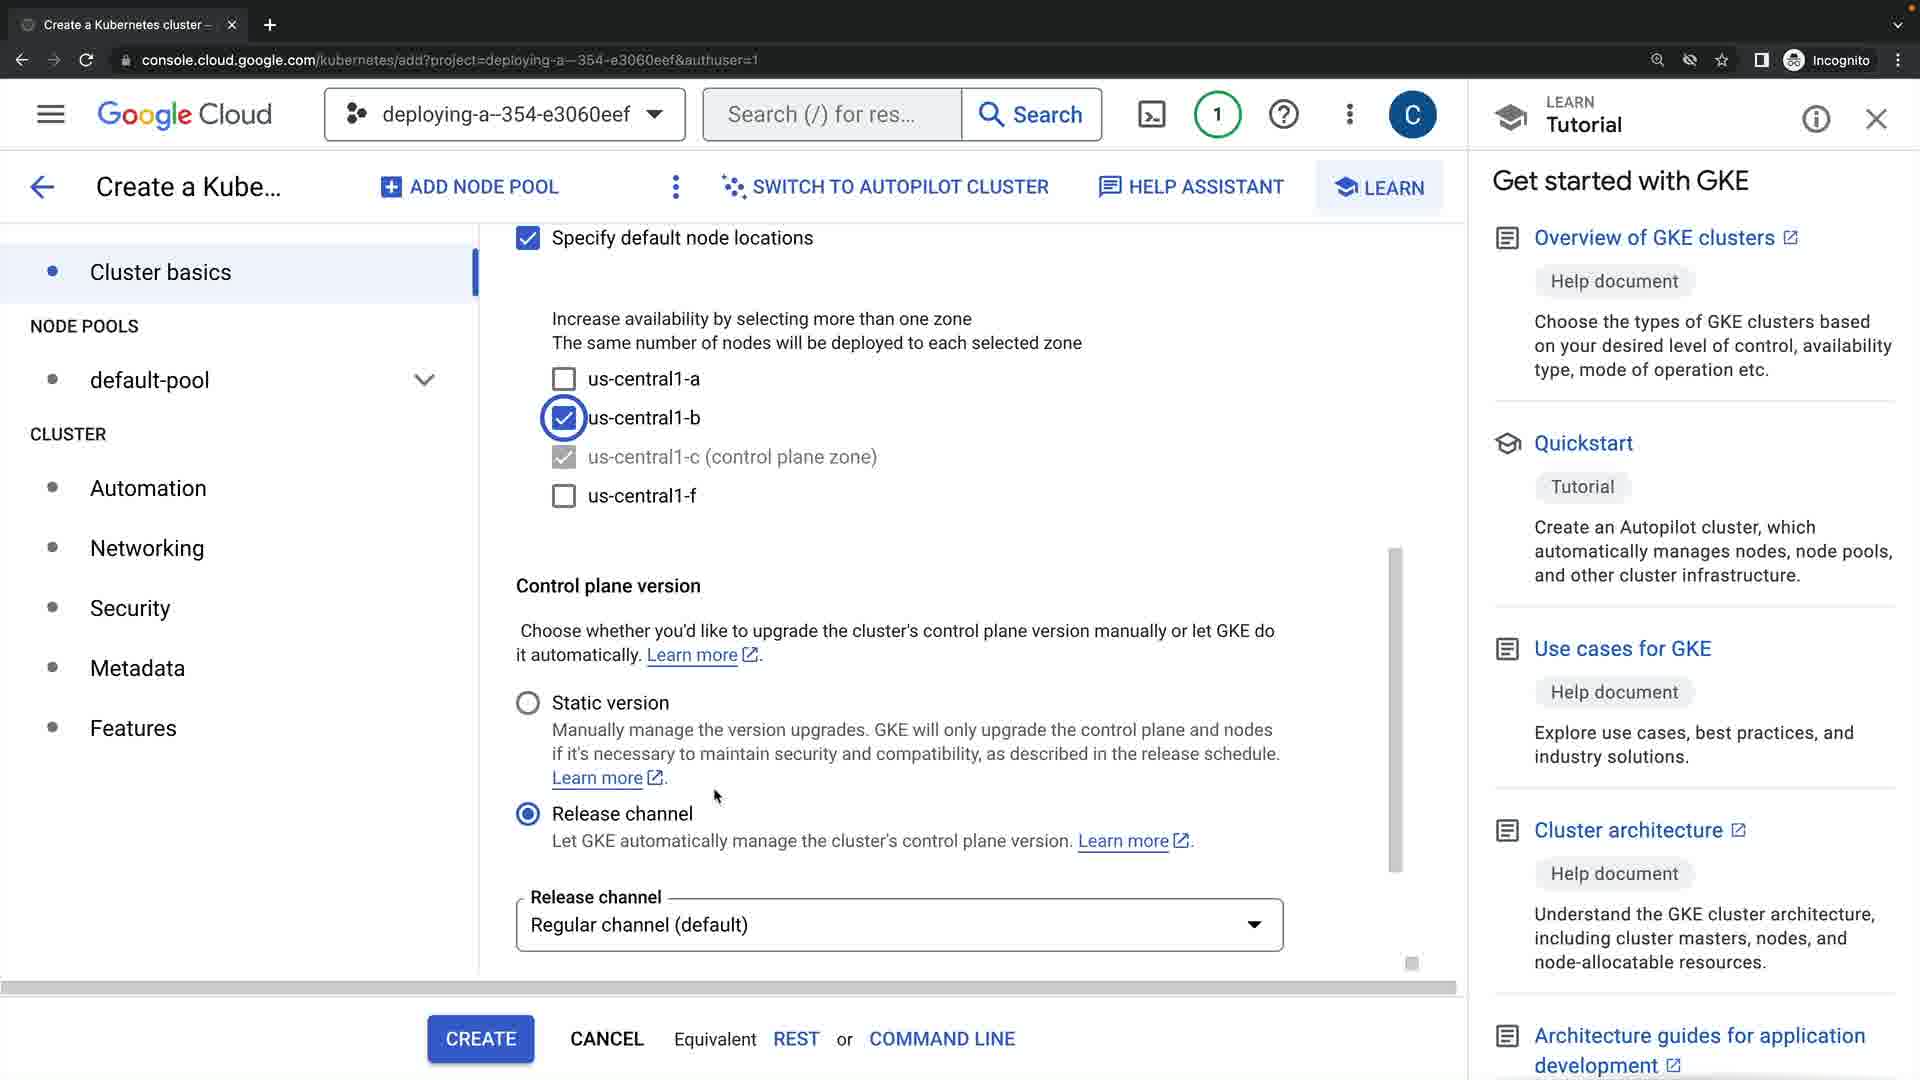Screen dimensions: 1920x1080
Task: Open the main navigation hamburger menu
Action: tap(50, 115)
